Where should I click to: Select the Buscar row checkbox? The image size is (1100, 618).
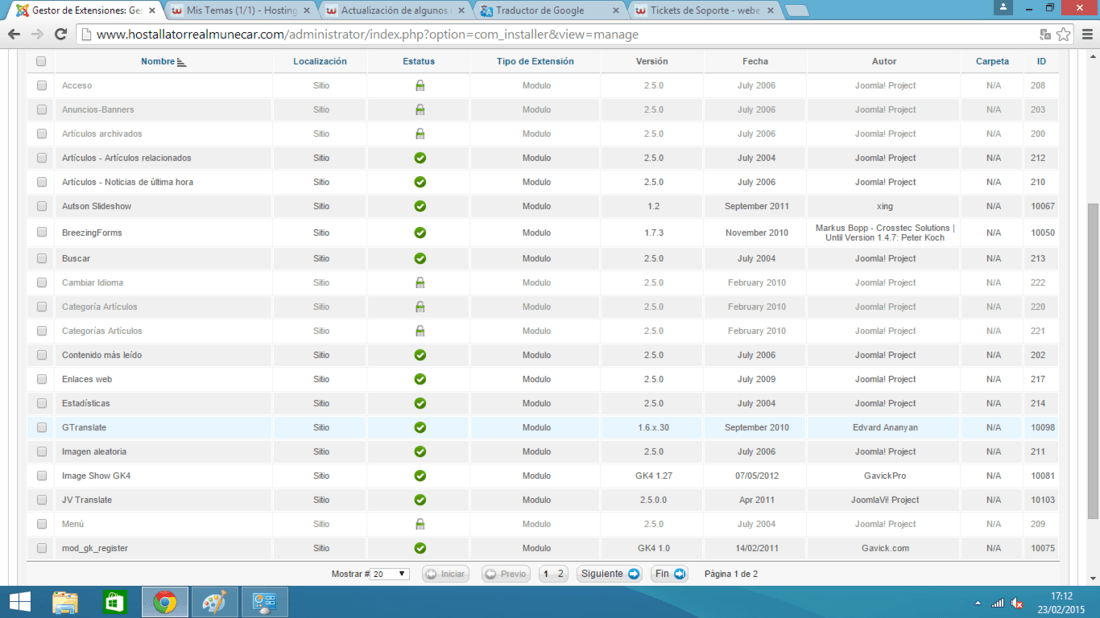point(41,258)
